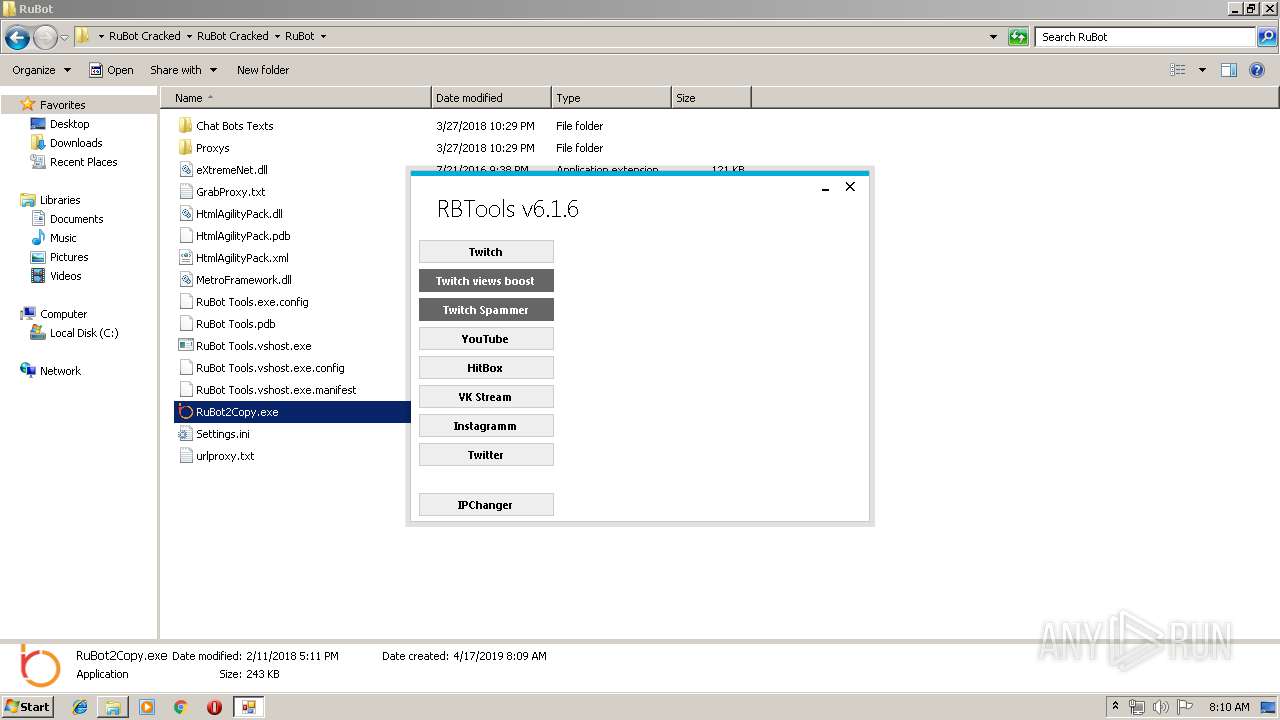1280x720 pixels.
Task: Launch IPChanger from RBTools
Action: coord(486,505)
